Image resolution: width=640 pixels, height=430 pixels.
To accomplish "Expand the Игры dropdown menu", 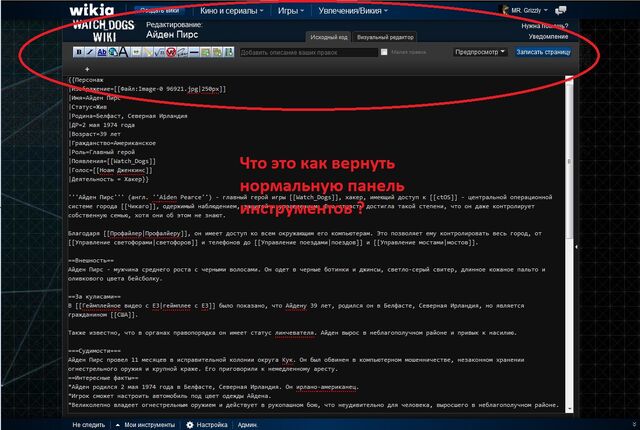I will [291, 11].
